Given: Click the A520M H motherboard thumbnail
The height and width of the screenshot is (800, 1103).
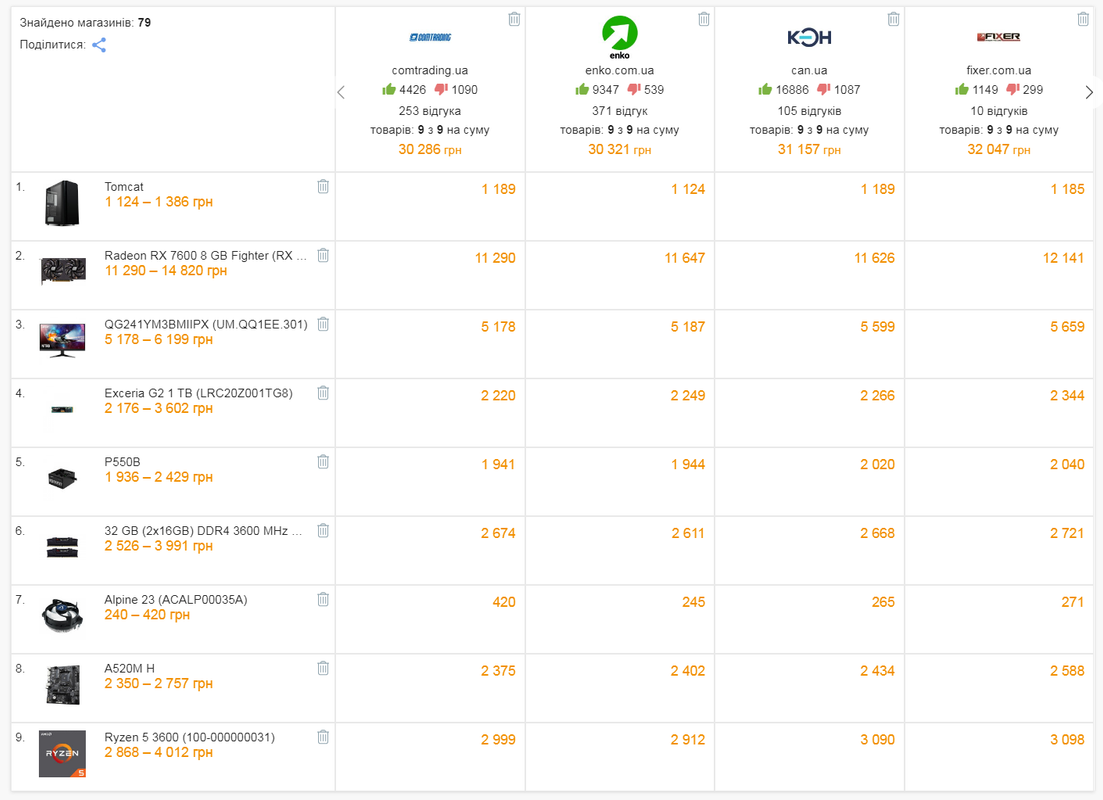Looking at the screenshot, I should click(x=63, y=685).
